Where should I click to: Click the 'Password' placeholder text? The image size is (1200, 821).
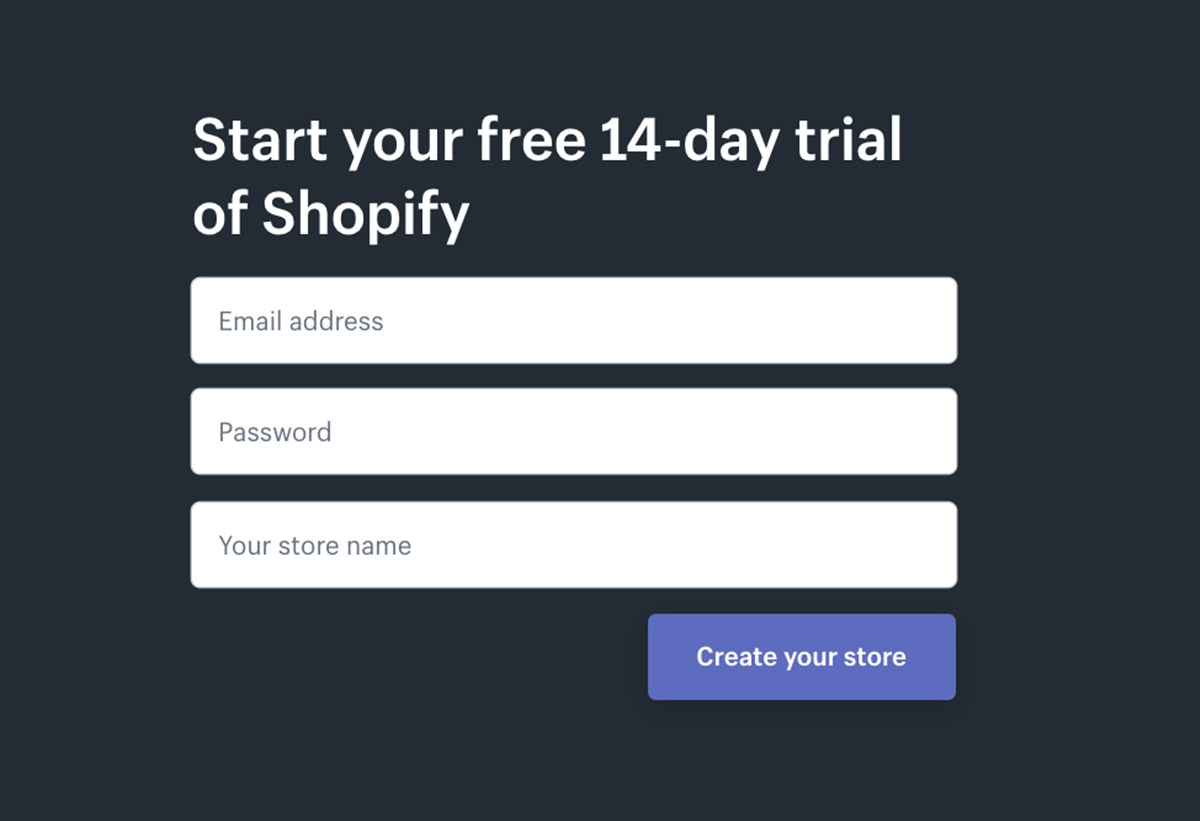click(x=275, y=432)
